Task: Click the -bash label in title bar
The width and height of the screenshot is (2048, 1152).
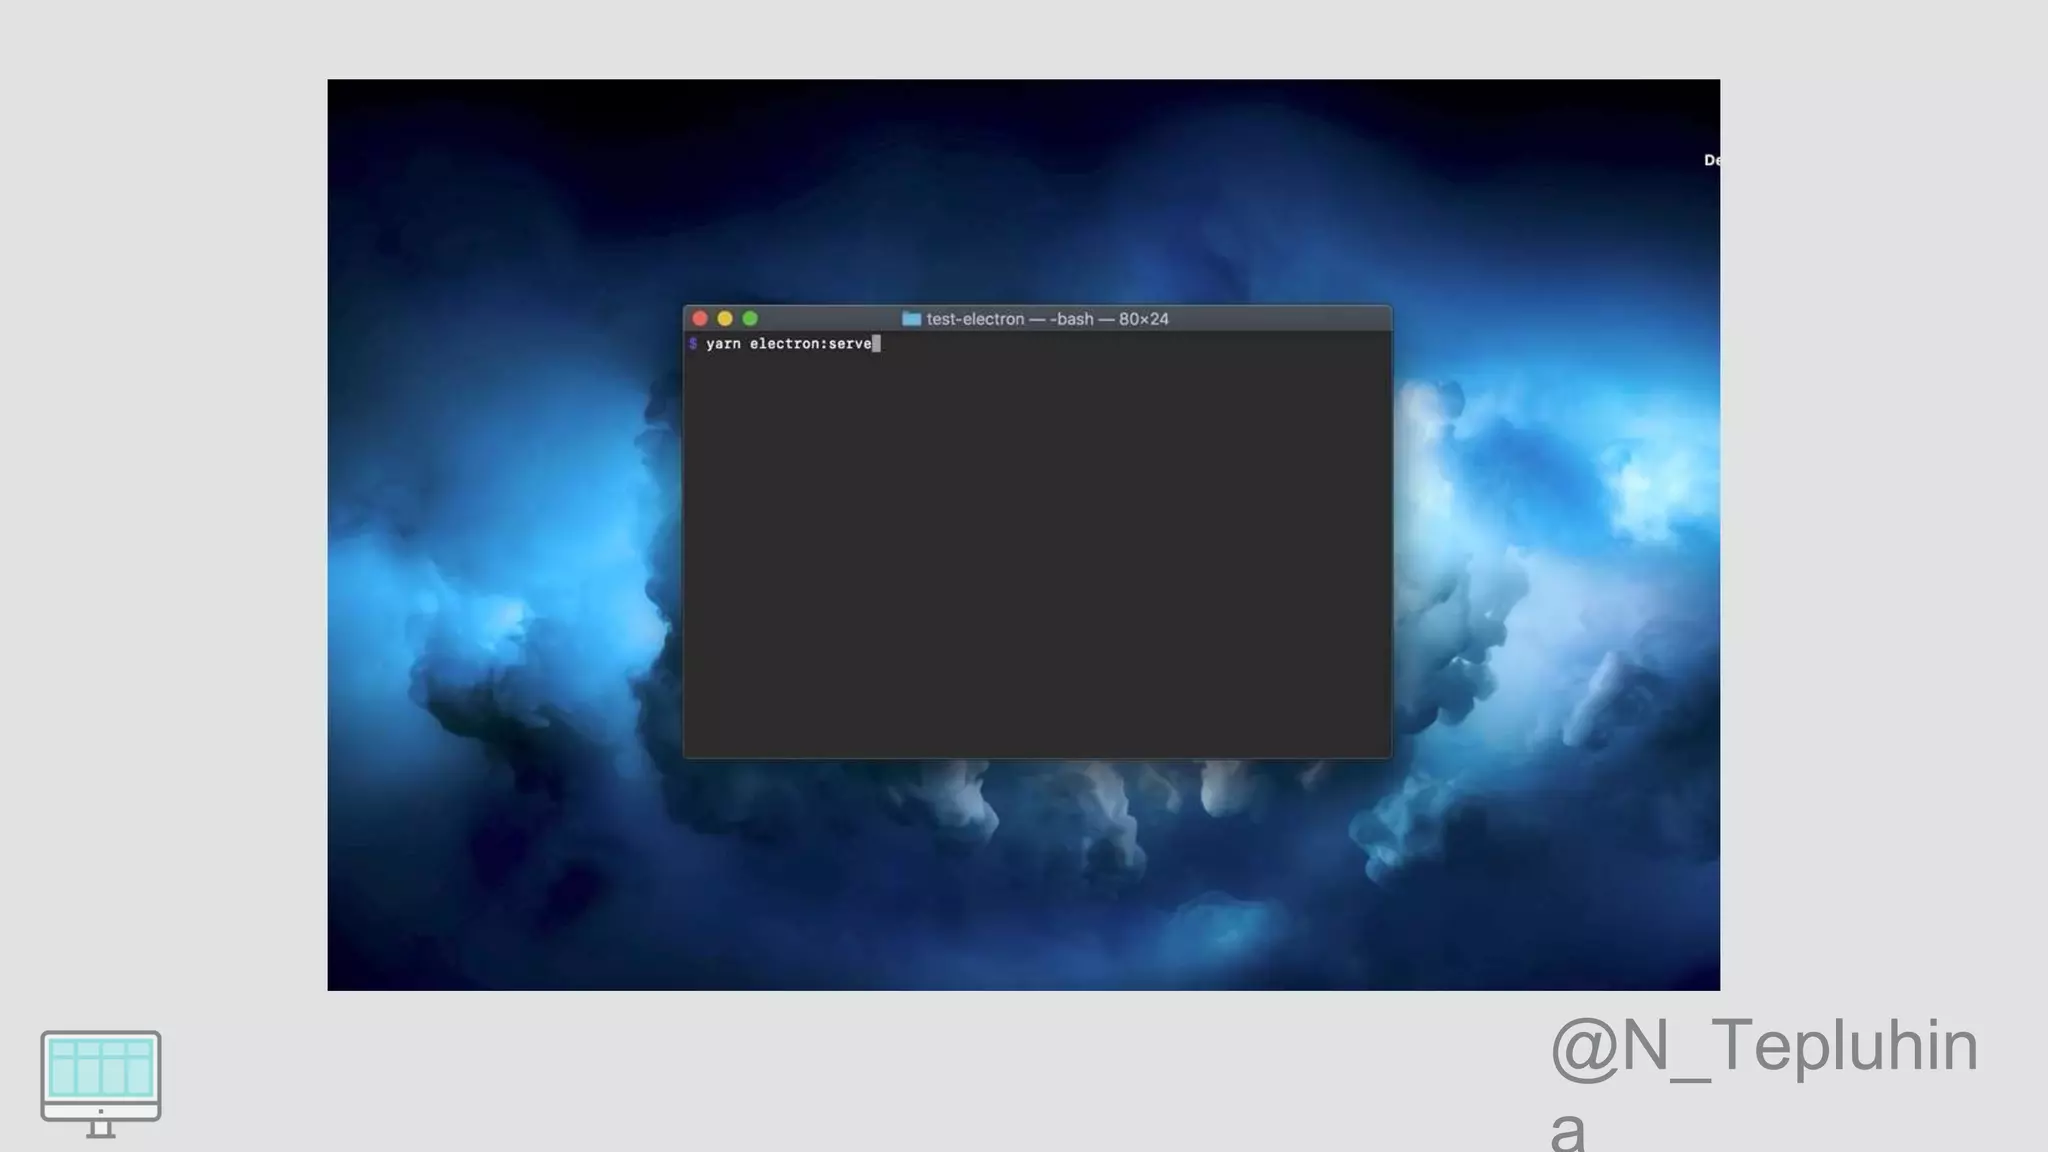Action: (x=1071, y=319)
